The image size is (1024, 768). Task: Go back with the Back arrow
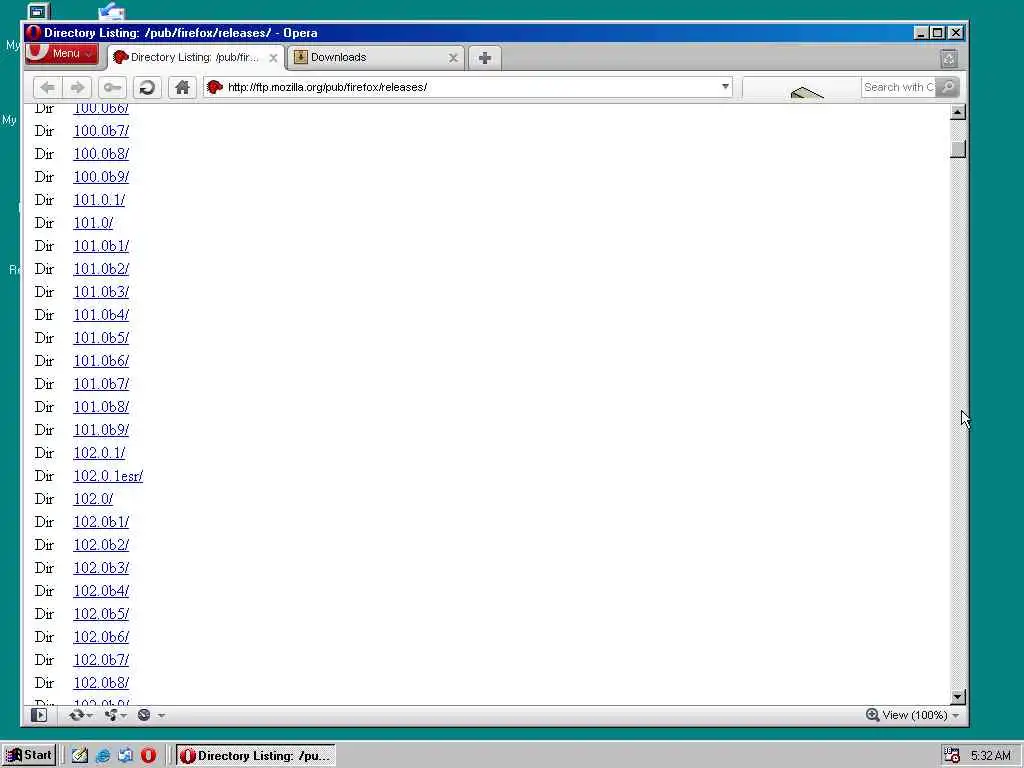(x=47, y=87)
